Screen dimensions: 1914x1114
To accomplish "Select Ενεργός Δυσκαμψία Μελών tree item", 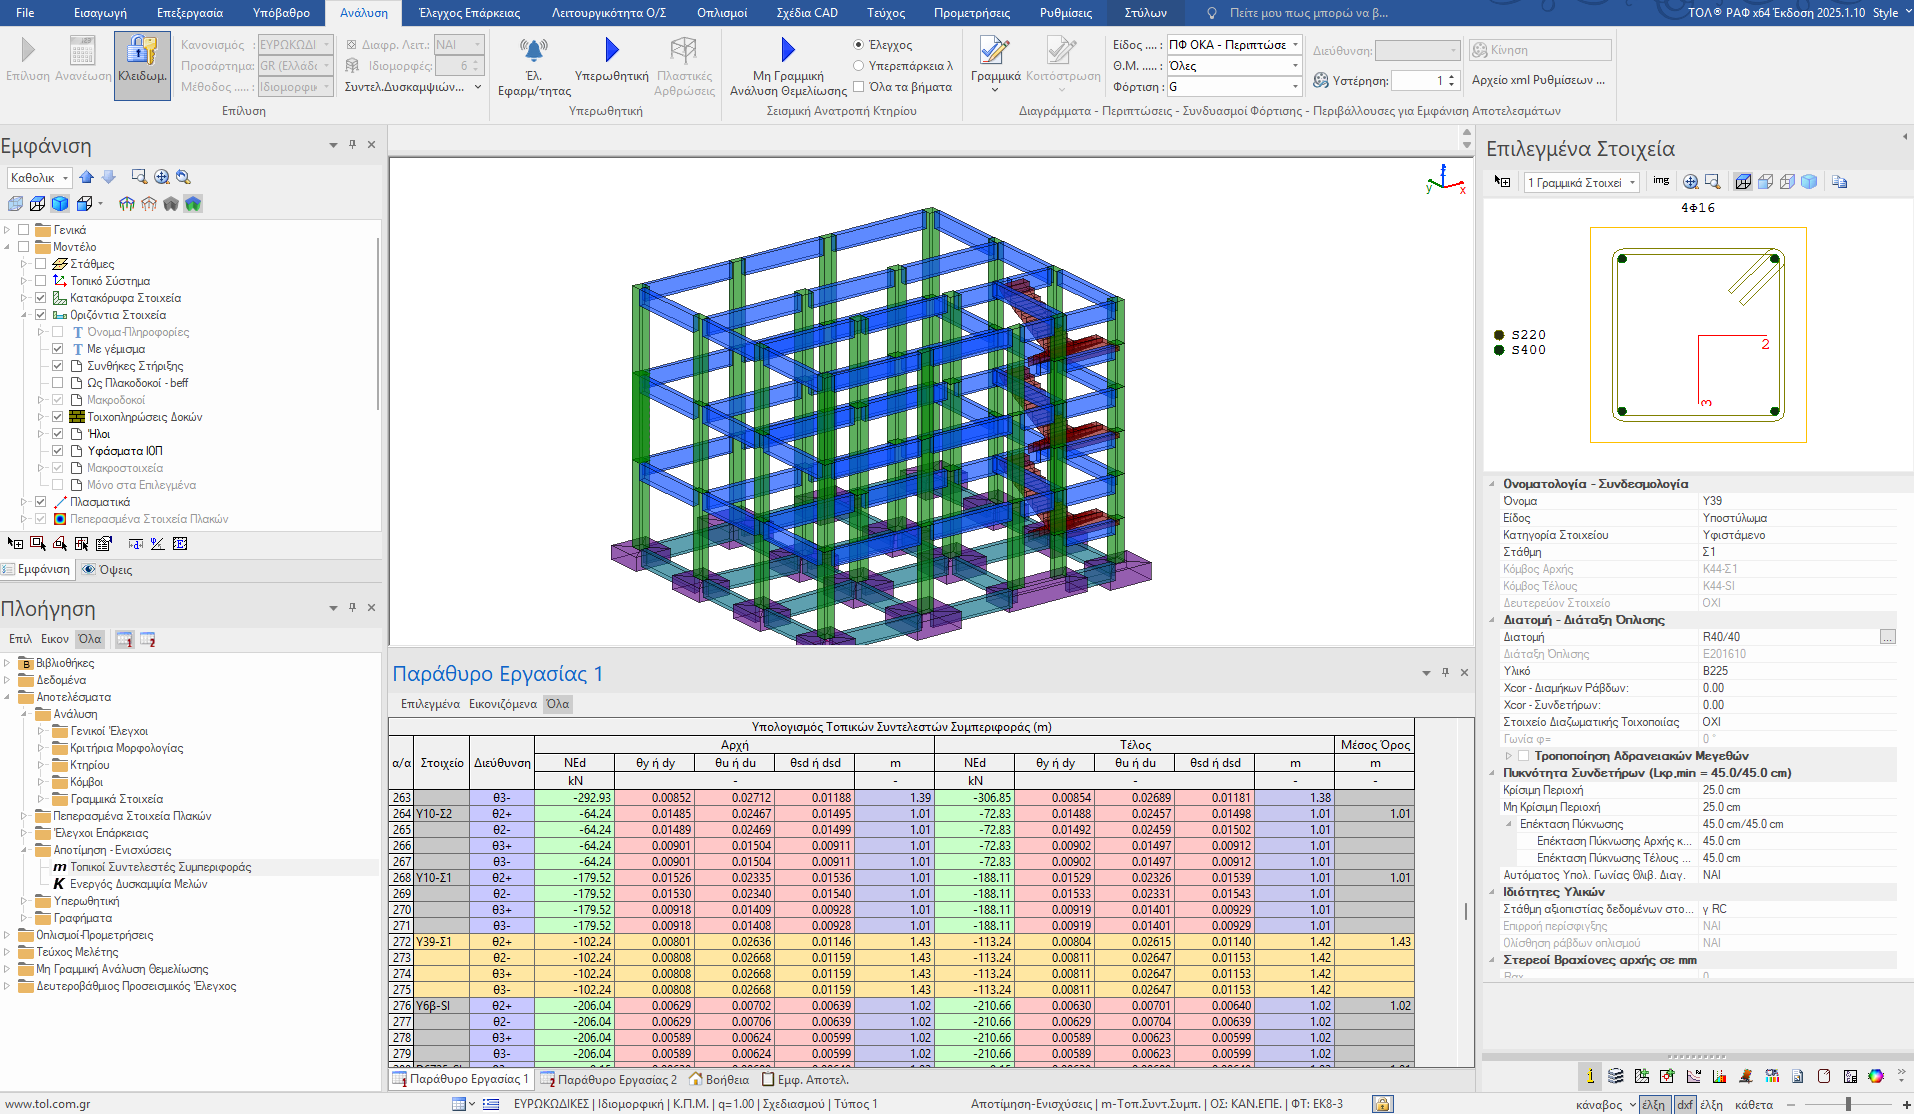I will tap(138, 884).
